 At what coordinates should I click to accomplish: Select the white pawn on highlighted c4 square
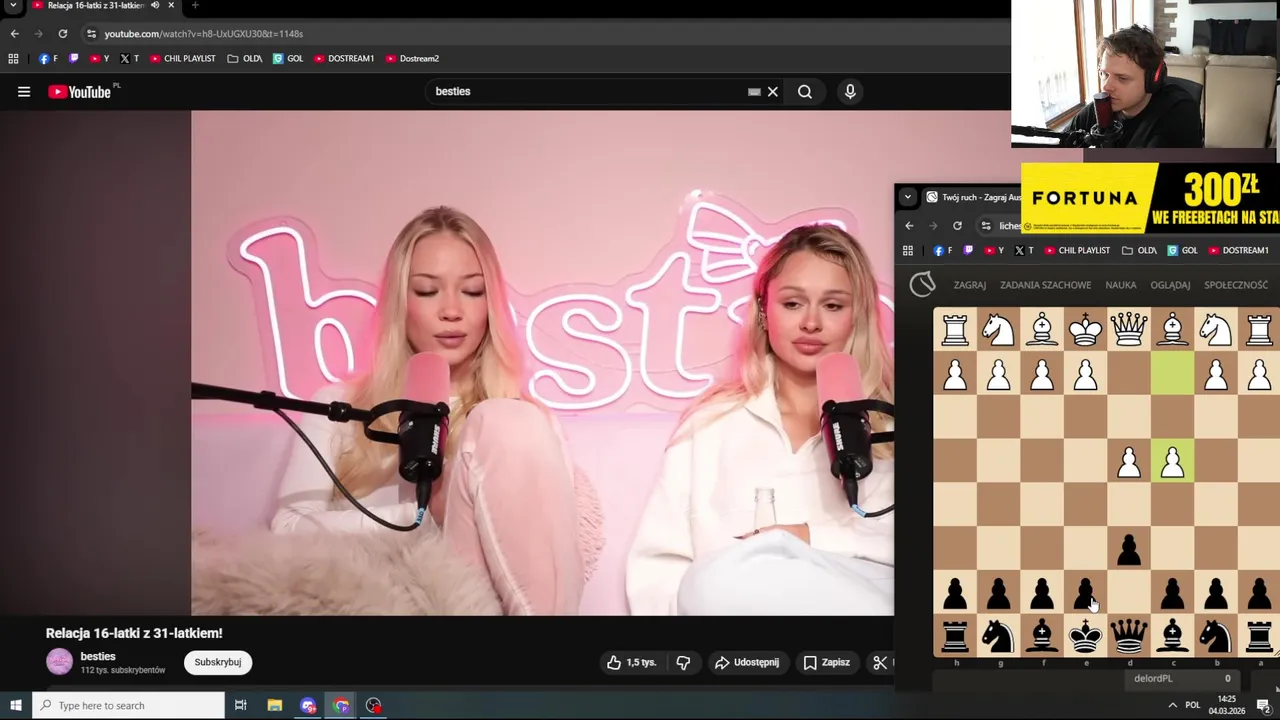tap(1172, 461)
